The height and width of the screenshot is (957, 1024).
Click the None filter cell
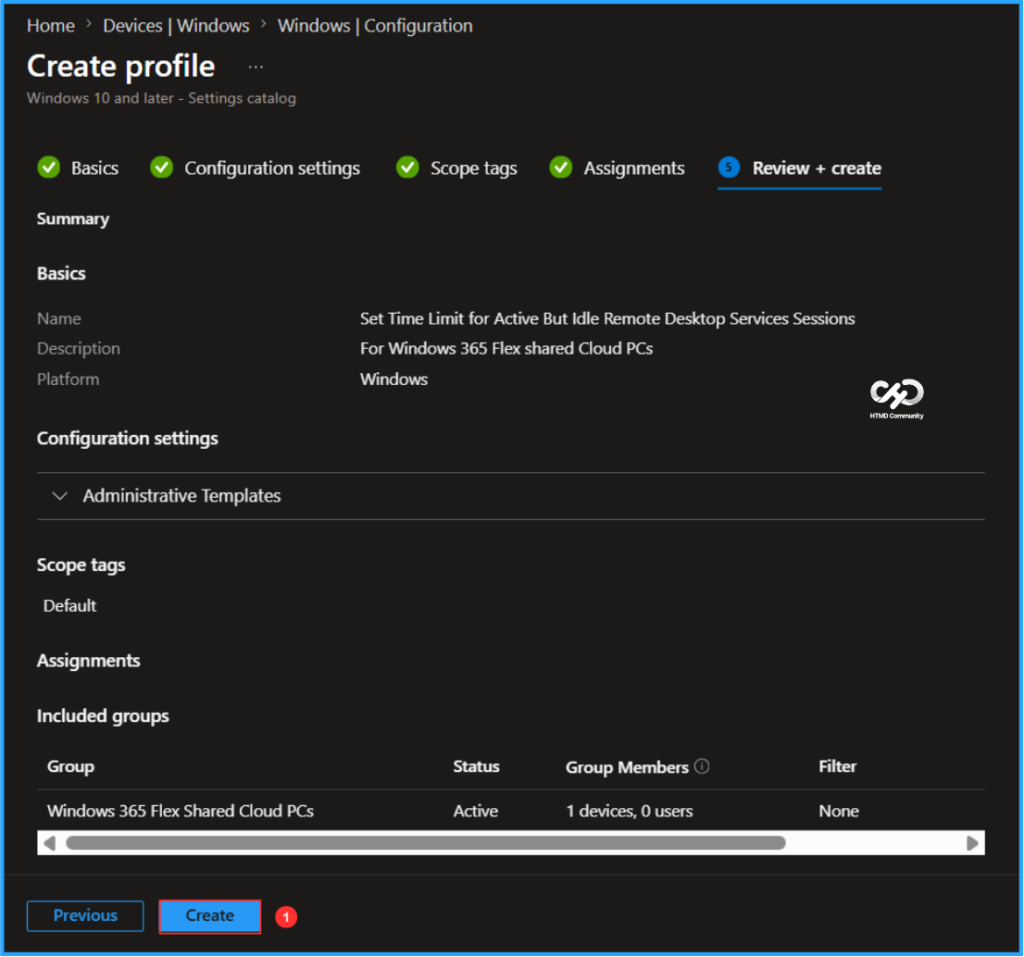tap(839, 811)
